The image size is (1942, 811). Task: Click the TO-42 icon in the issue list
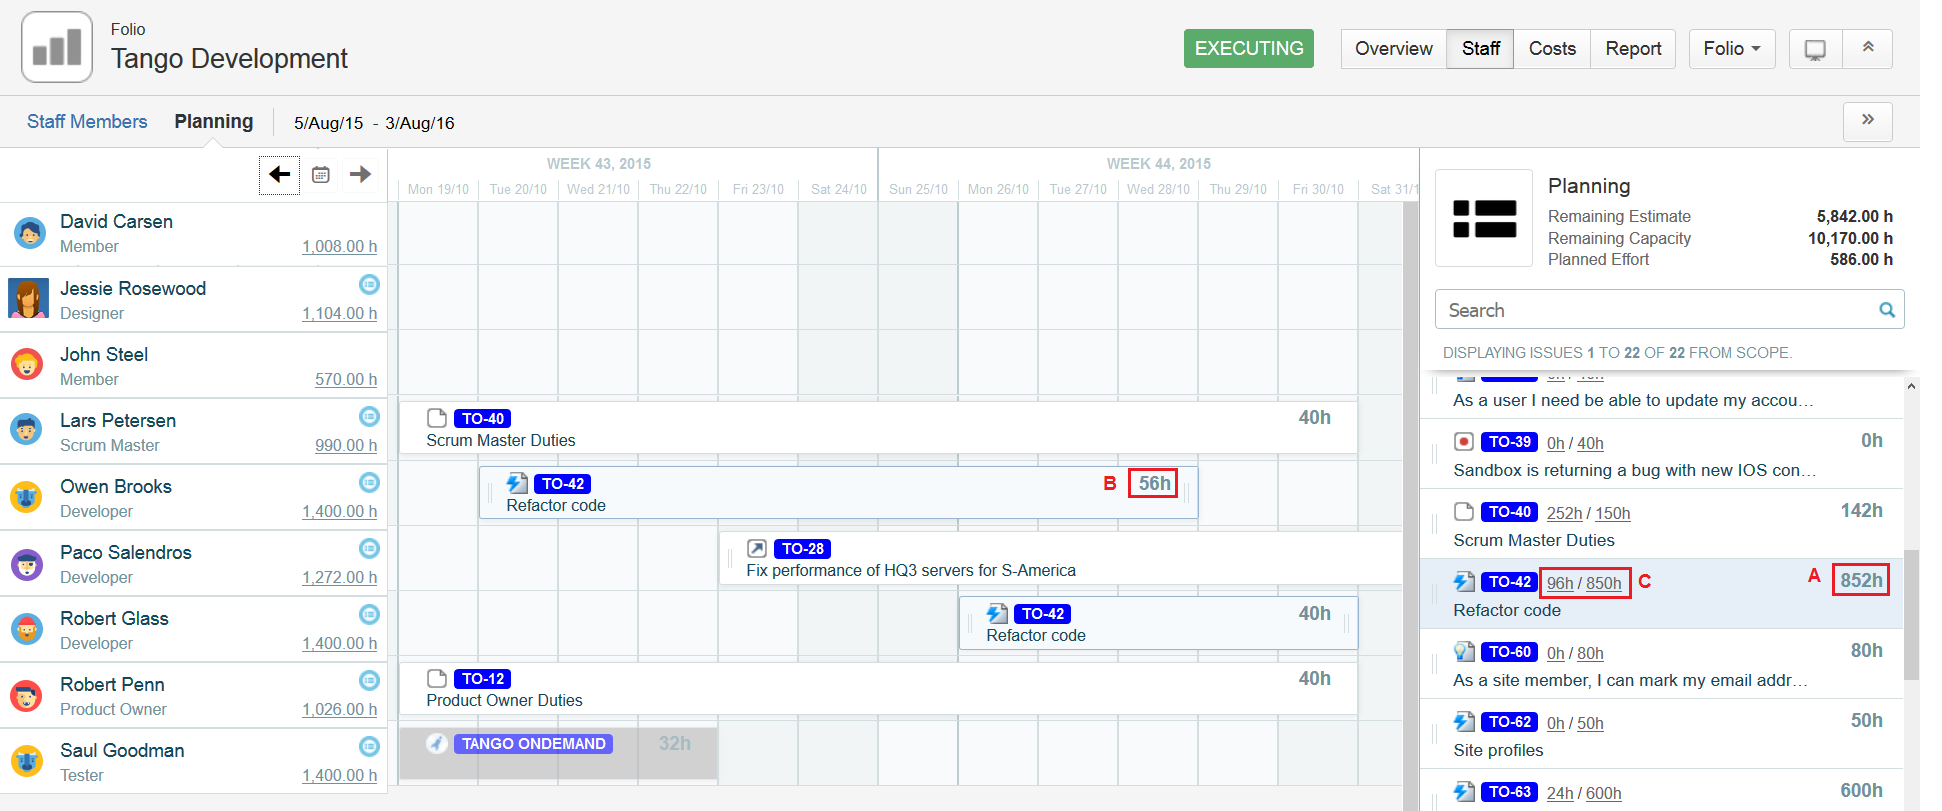pos(1464,582)
